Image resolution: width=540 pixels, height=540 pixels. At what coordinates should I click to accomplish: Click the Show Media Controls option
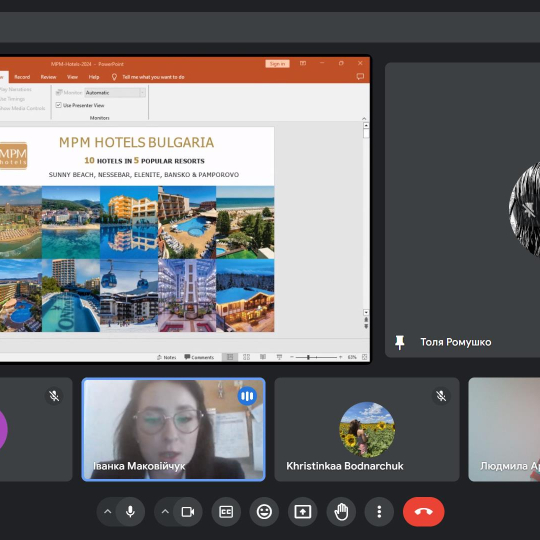point(22,108)
